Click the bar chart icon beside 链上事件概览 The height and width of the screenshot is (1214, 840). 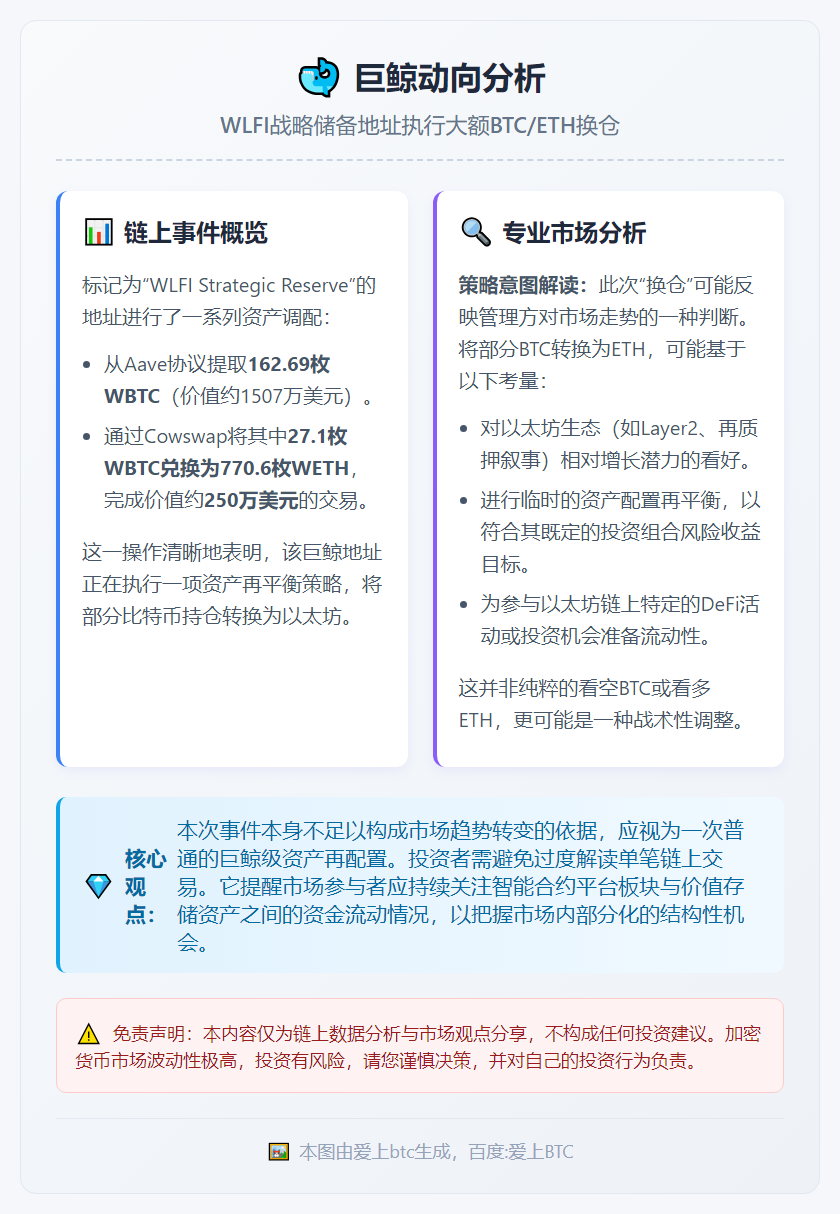tap(98, 233)
